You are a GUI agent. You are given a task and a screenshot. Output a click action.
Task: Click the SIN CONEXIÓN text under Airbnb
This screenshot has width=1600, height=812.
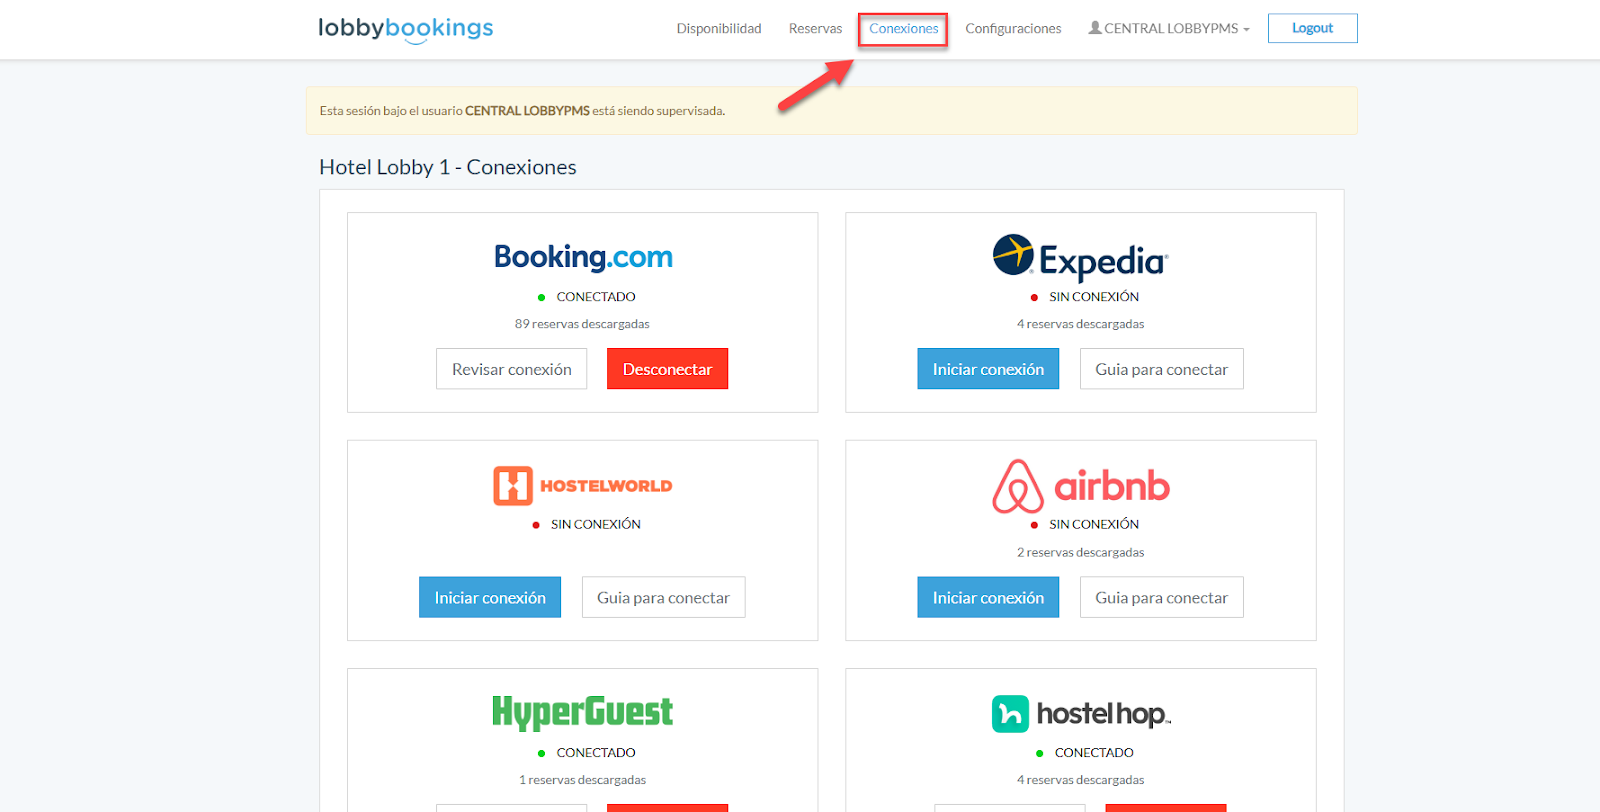pos(1094,524)
